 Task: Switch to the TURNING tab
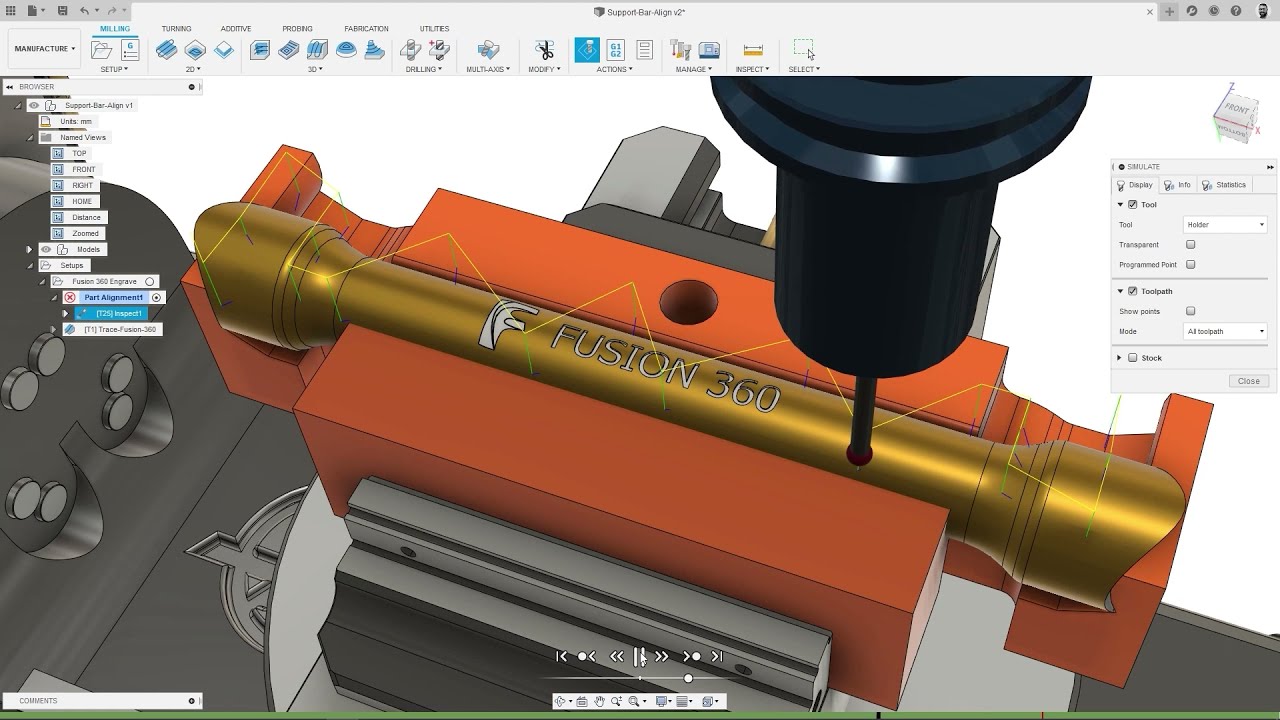(177, 29)
